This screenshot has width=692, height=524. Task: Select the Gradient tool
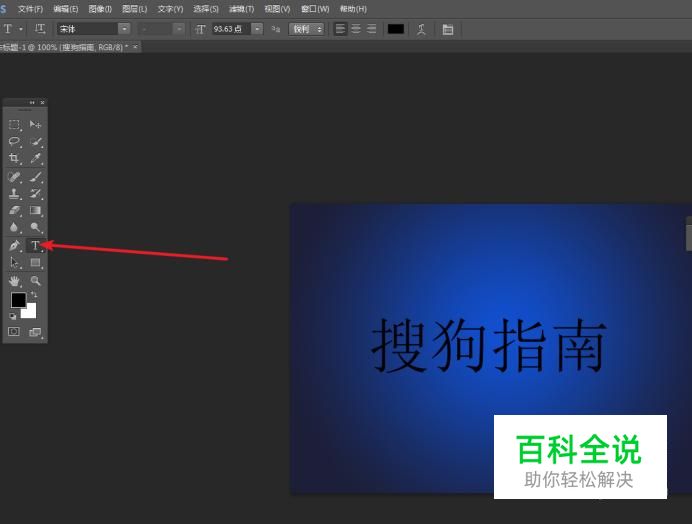pos(35,211)
